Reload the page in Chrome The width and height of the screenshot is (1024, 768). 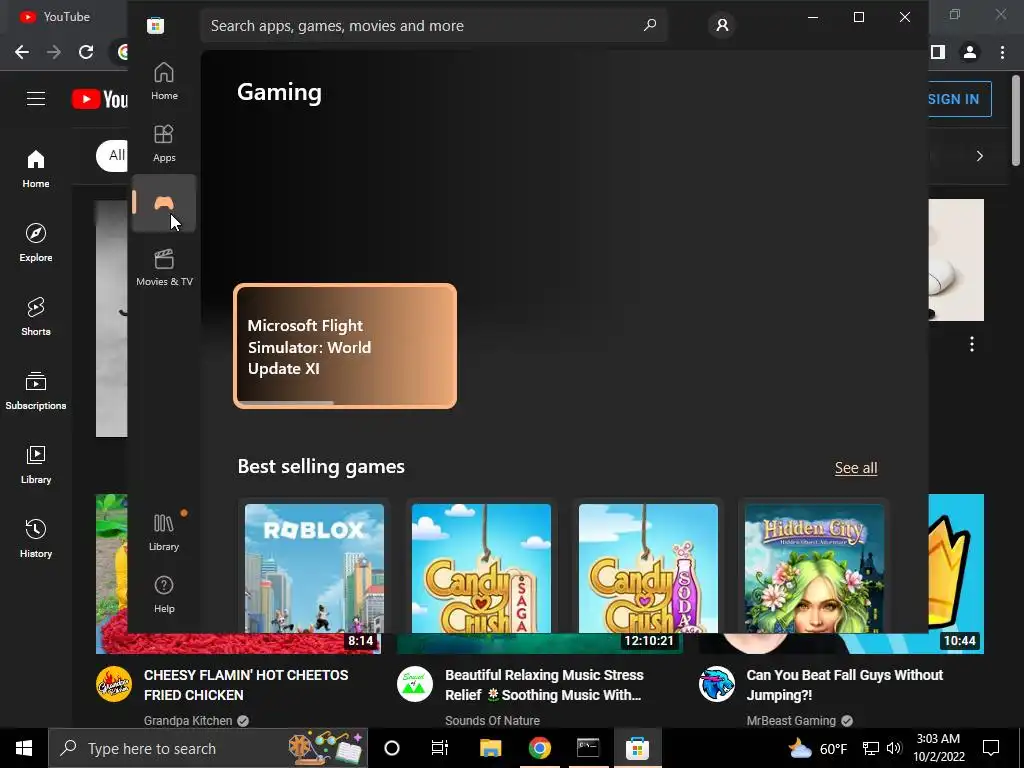(x=86, y=52)
